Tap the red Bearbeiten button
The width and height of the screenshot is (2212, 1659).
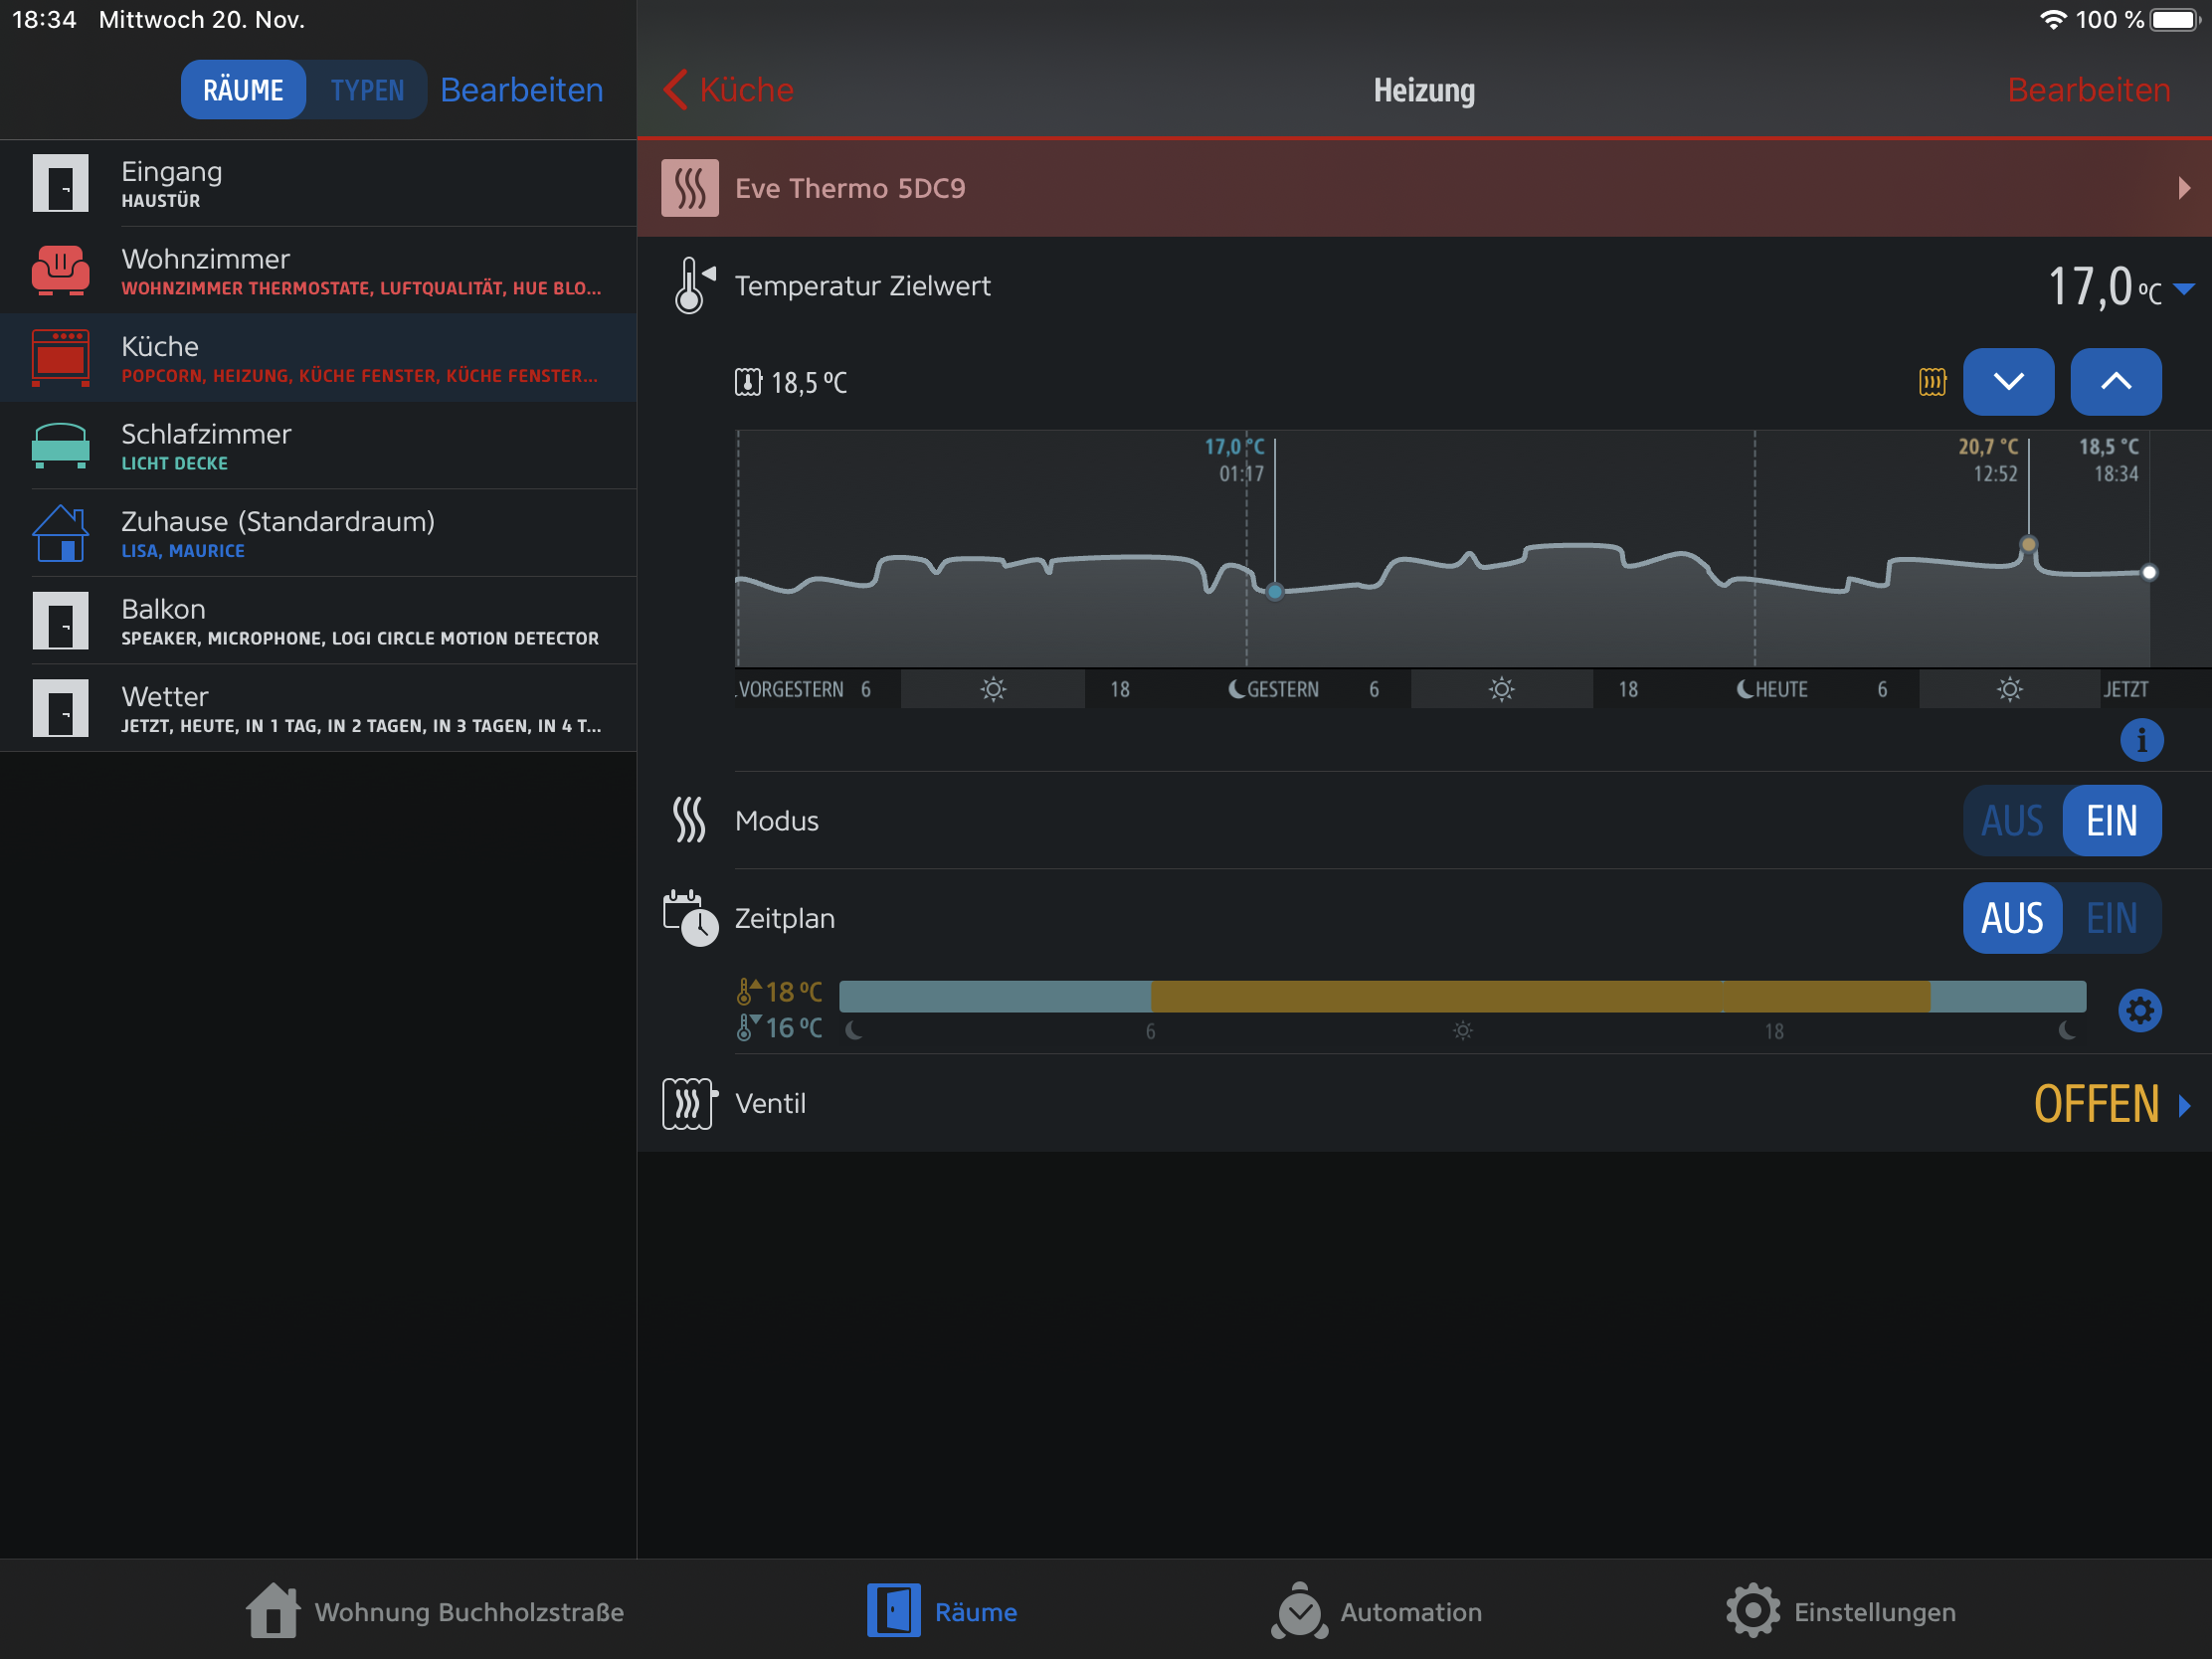point(2088,90)
